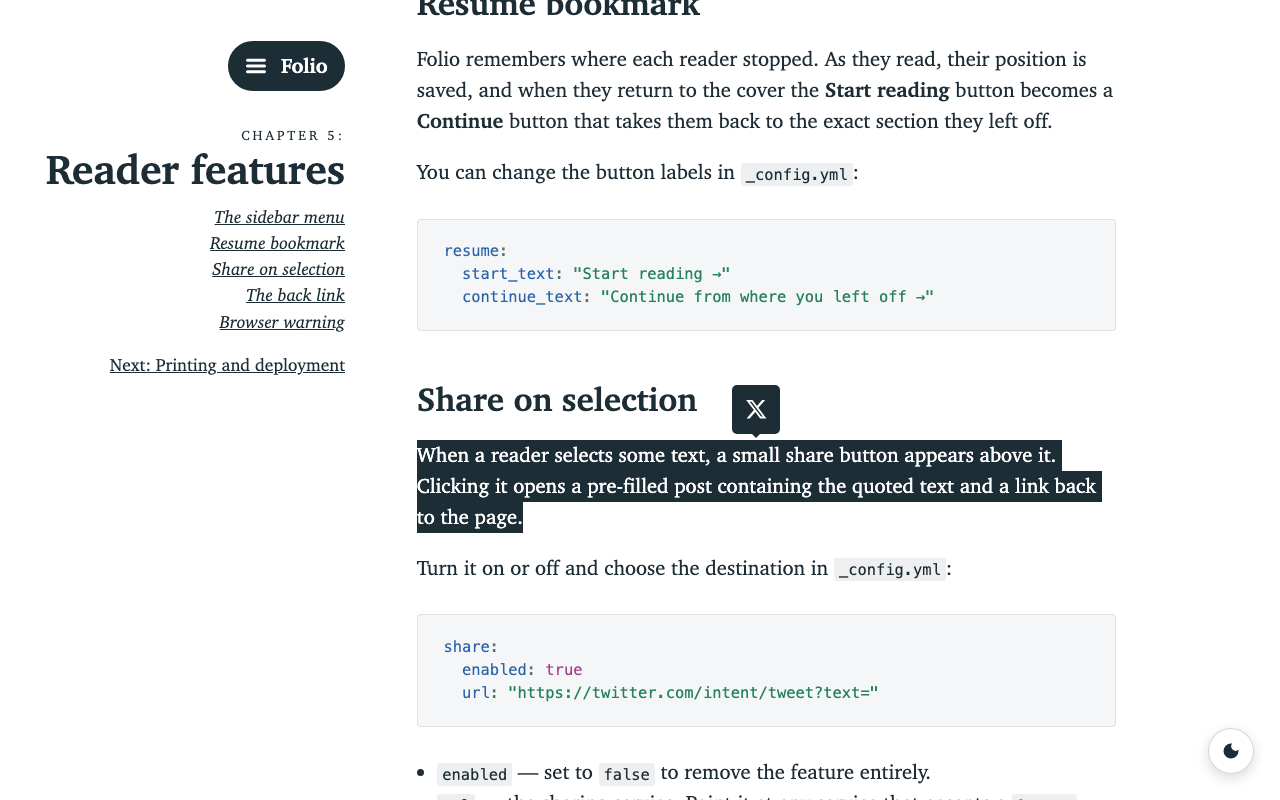The image size is (1280, 800).
Task: Click the 'resume:' key in code block
Action: [476, 250]
